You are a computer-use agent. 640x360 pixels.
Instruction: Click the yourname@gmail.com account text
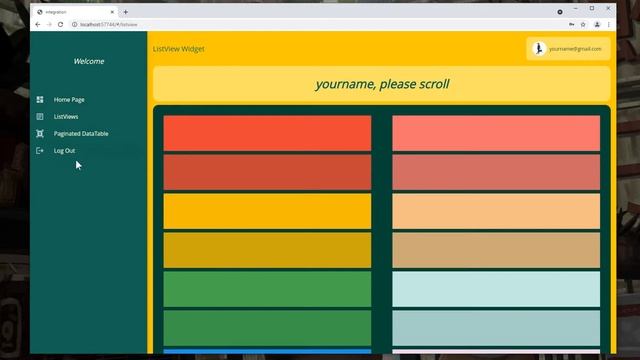point(575,49)
